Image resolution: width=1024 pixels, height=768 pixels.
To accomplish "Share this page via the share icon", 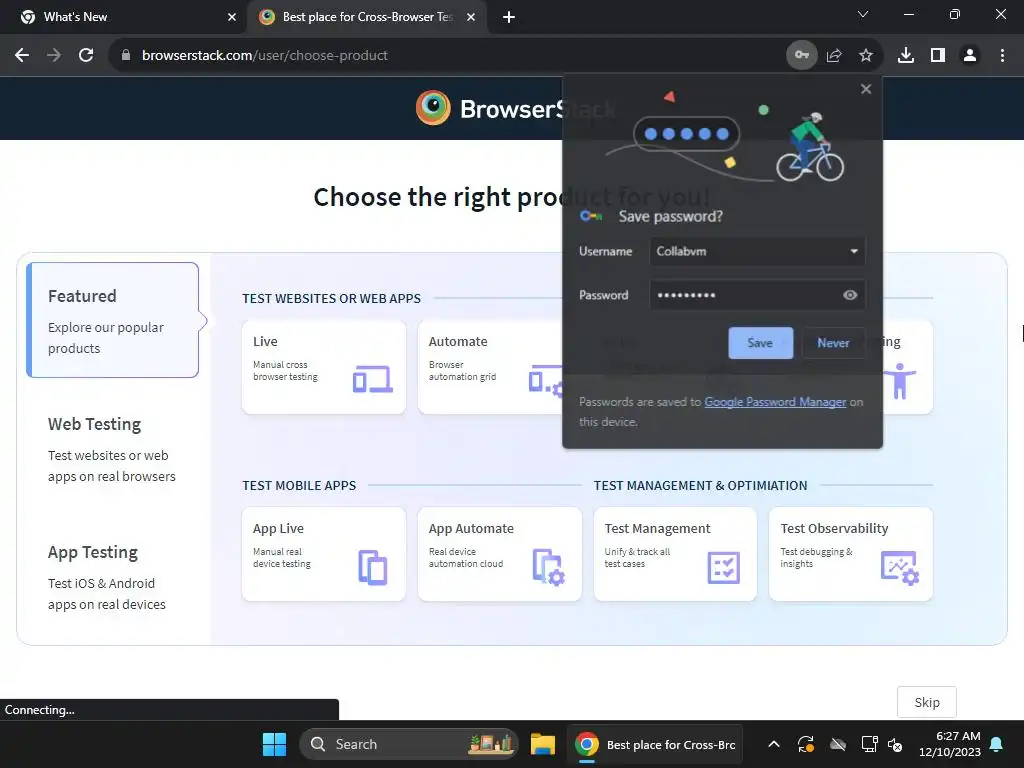I will pos(834,56).
